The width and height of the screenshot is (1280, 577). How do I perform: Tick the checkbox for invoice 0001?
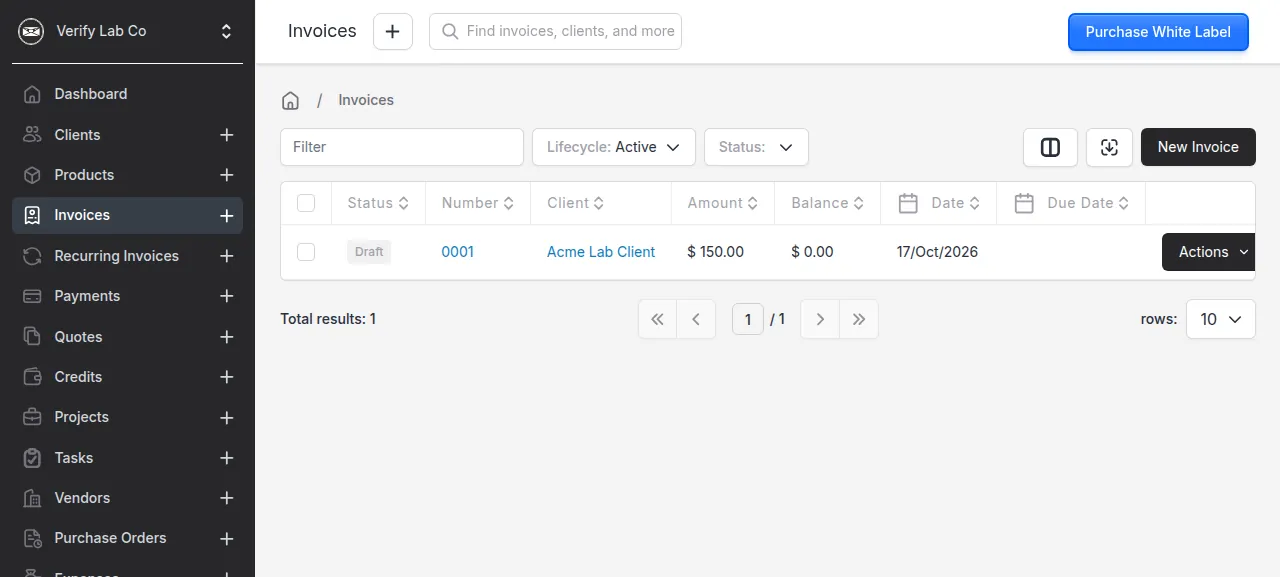306,252
